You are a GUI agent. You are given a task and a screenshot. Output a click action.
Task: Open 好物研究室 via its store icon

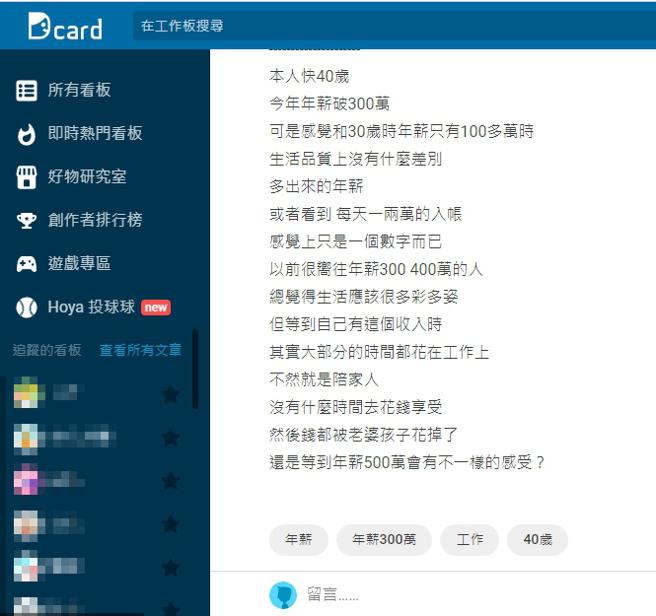click(x=26, y=177)
